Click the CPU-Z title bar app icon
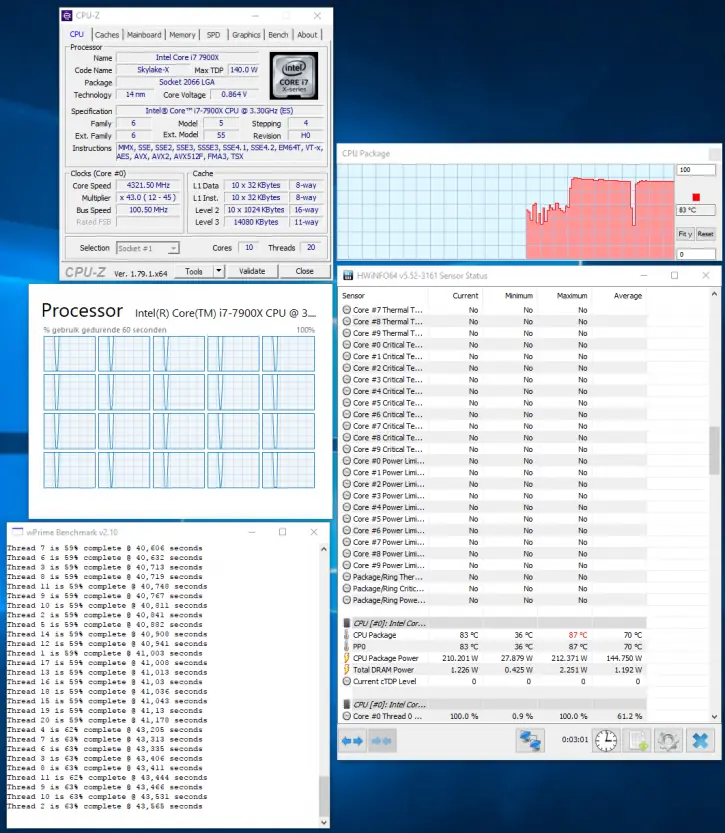The width and height of the screenshot is (725, 833). [x=67, y=15]
